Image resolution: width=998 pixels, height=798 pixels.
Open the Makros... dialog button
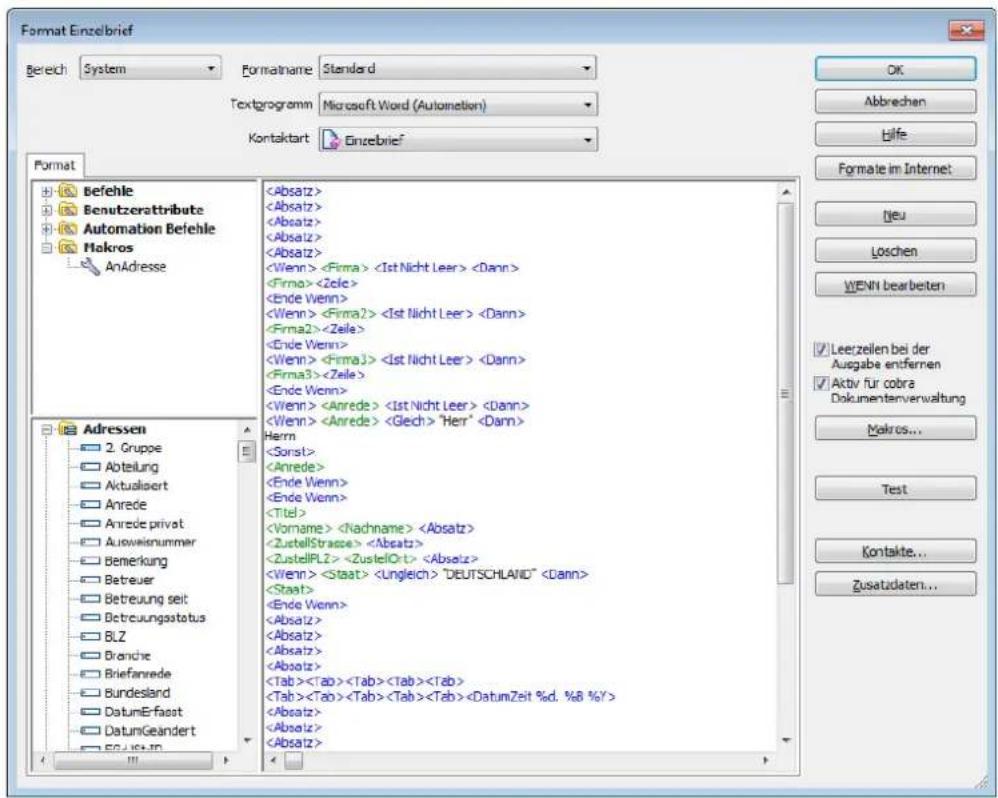tap(895, 430)
